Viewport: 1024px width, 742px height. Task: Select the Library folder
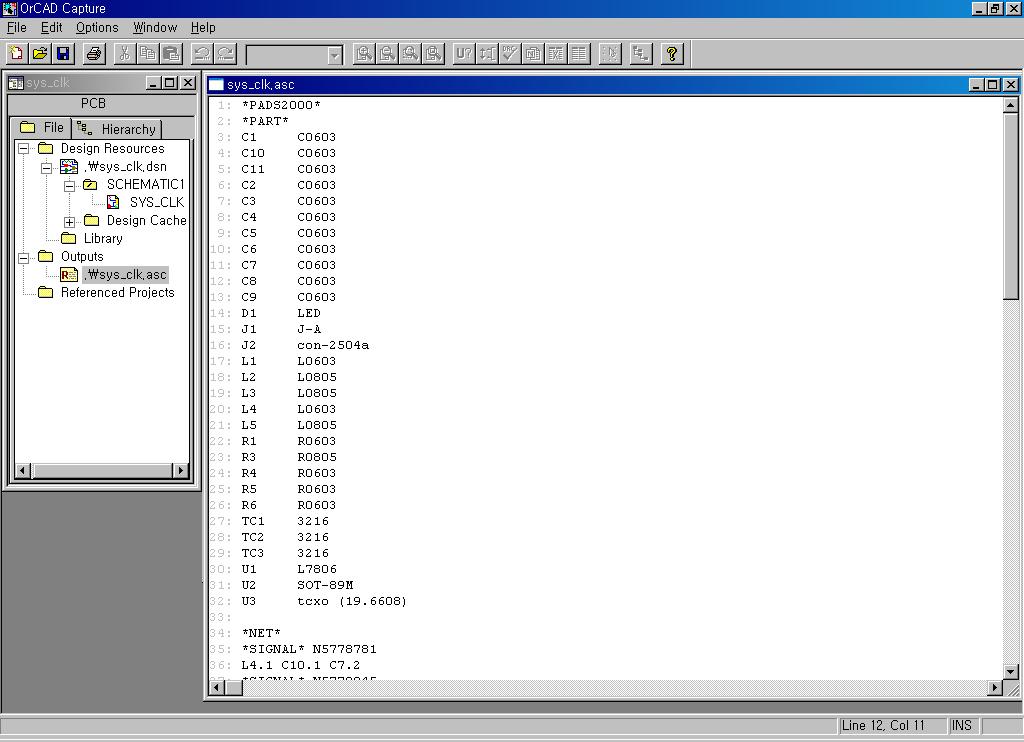click(x=103, y=238)
